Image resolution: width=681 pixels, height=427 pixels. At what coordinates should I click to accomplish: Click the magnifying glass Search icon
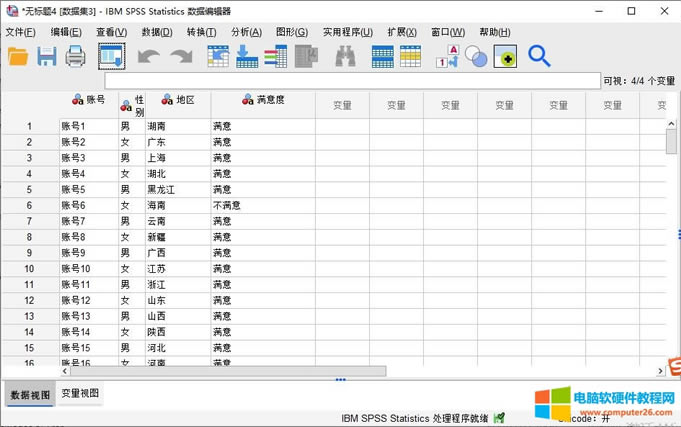(x=539, y=57)
